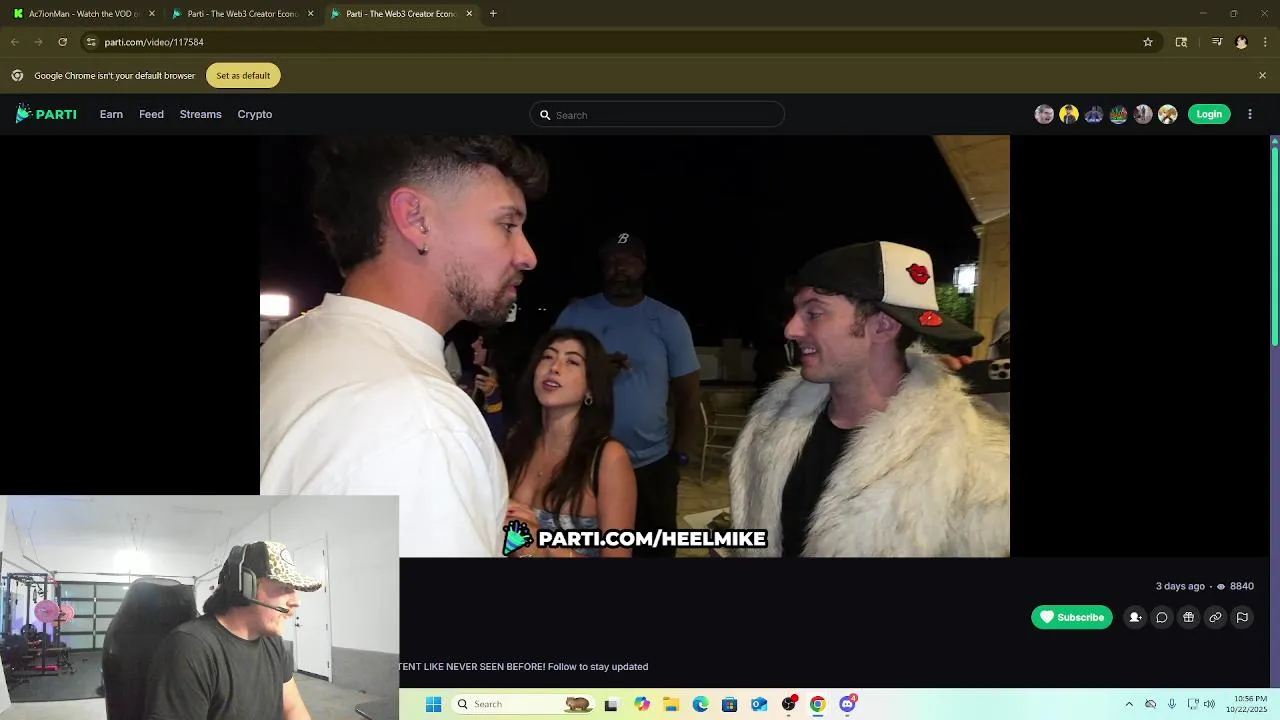Open OBS Studio from the taskbar
This screenshot has width=1280, height=720.
789,704
